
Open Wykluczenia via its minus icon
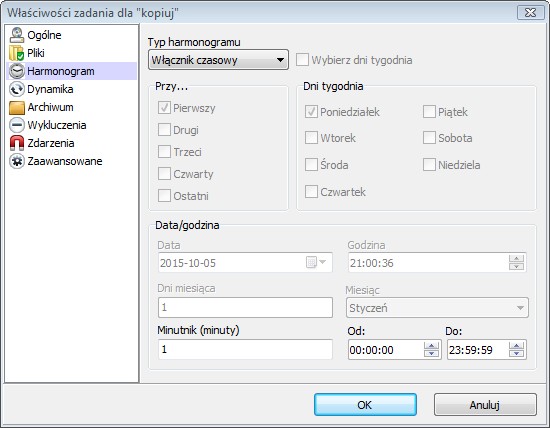(16, 125)
